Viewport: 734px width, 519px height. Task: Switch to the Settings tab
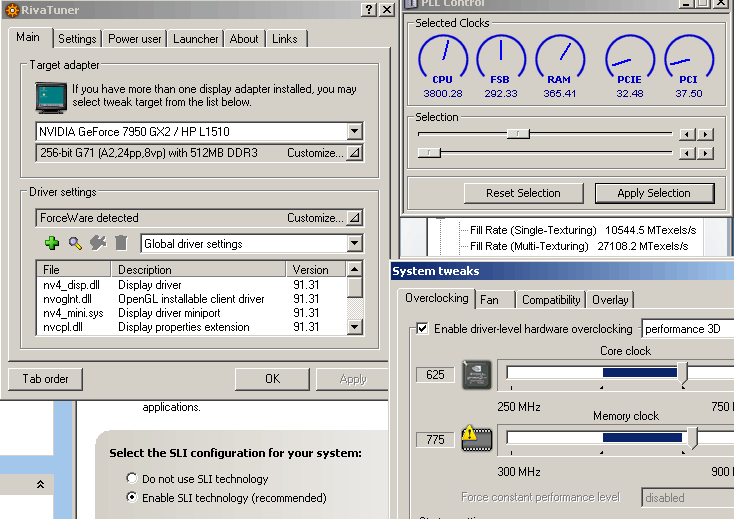point(77,39)
